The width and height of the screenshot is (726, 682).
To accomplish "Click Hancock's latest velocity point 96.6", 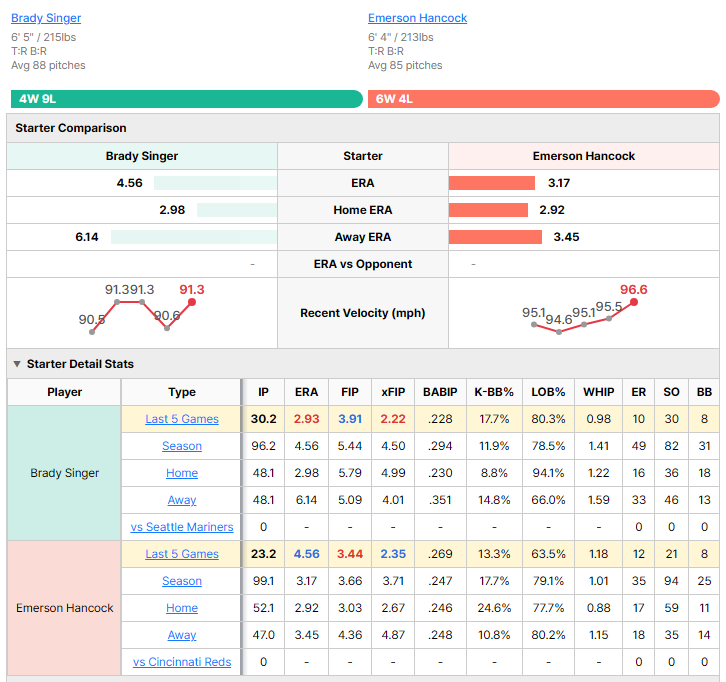I will coord(634,302).
